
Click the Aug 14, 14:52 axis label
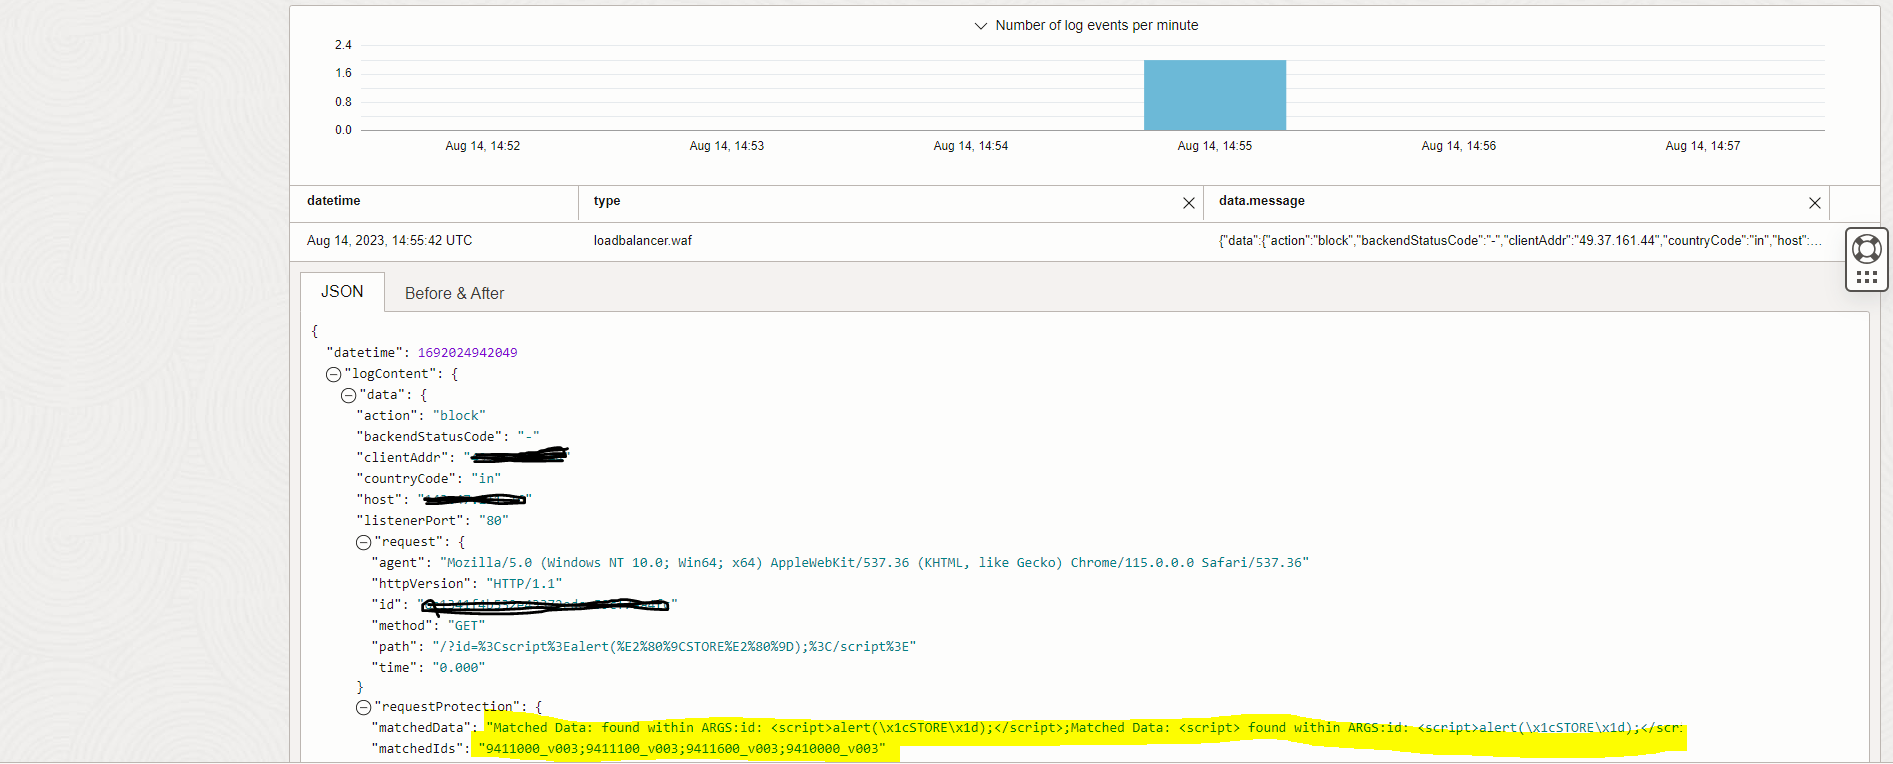pos(483,146)
